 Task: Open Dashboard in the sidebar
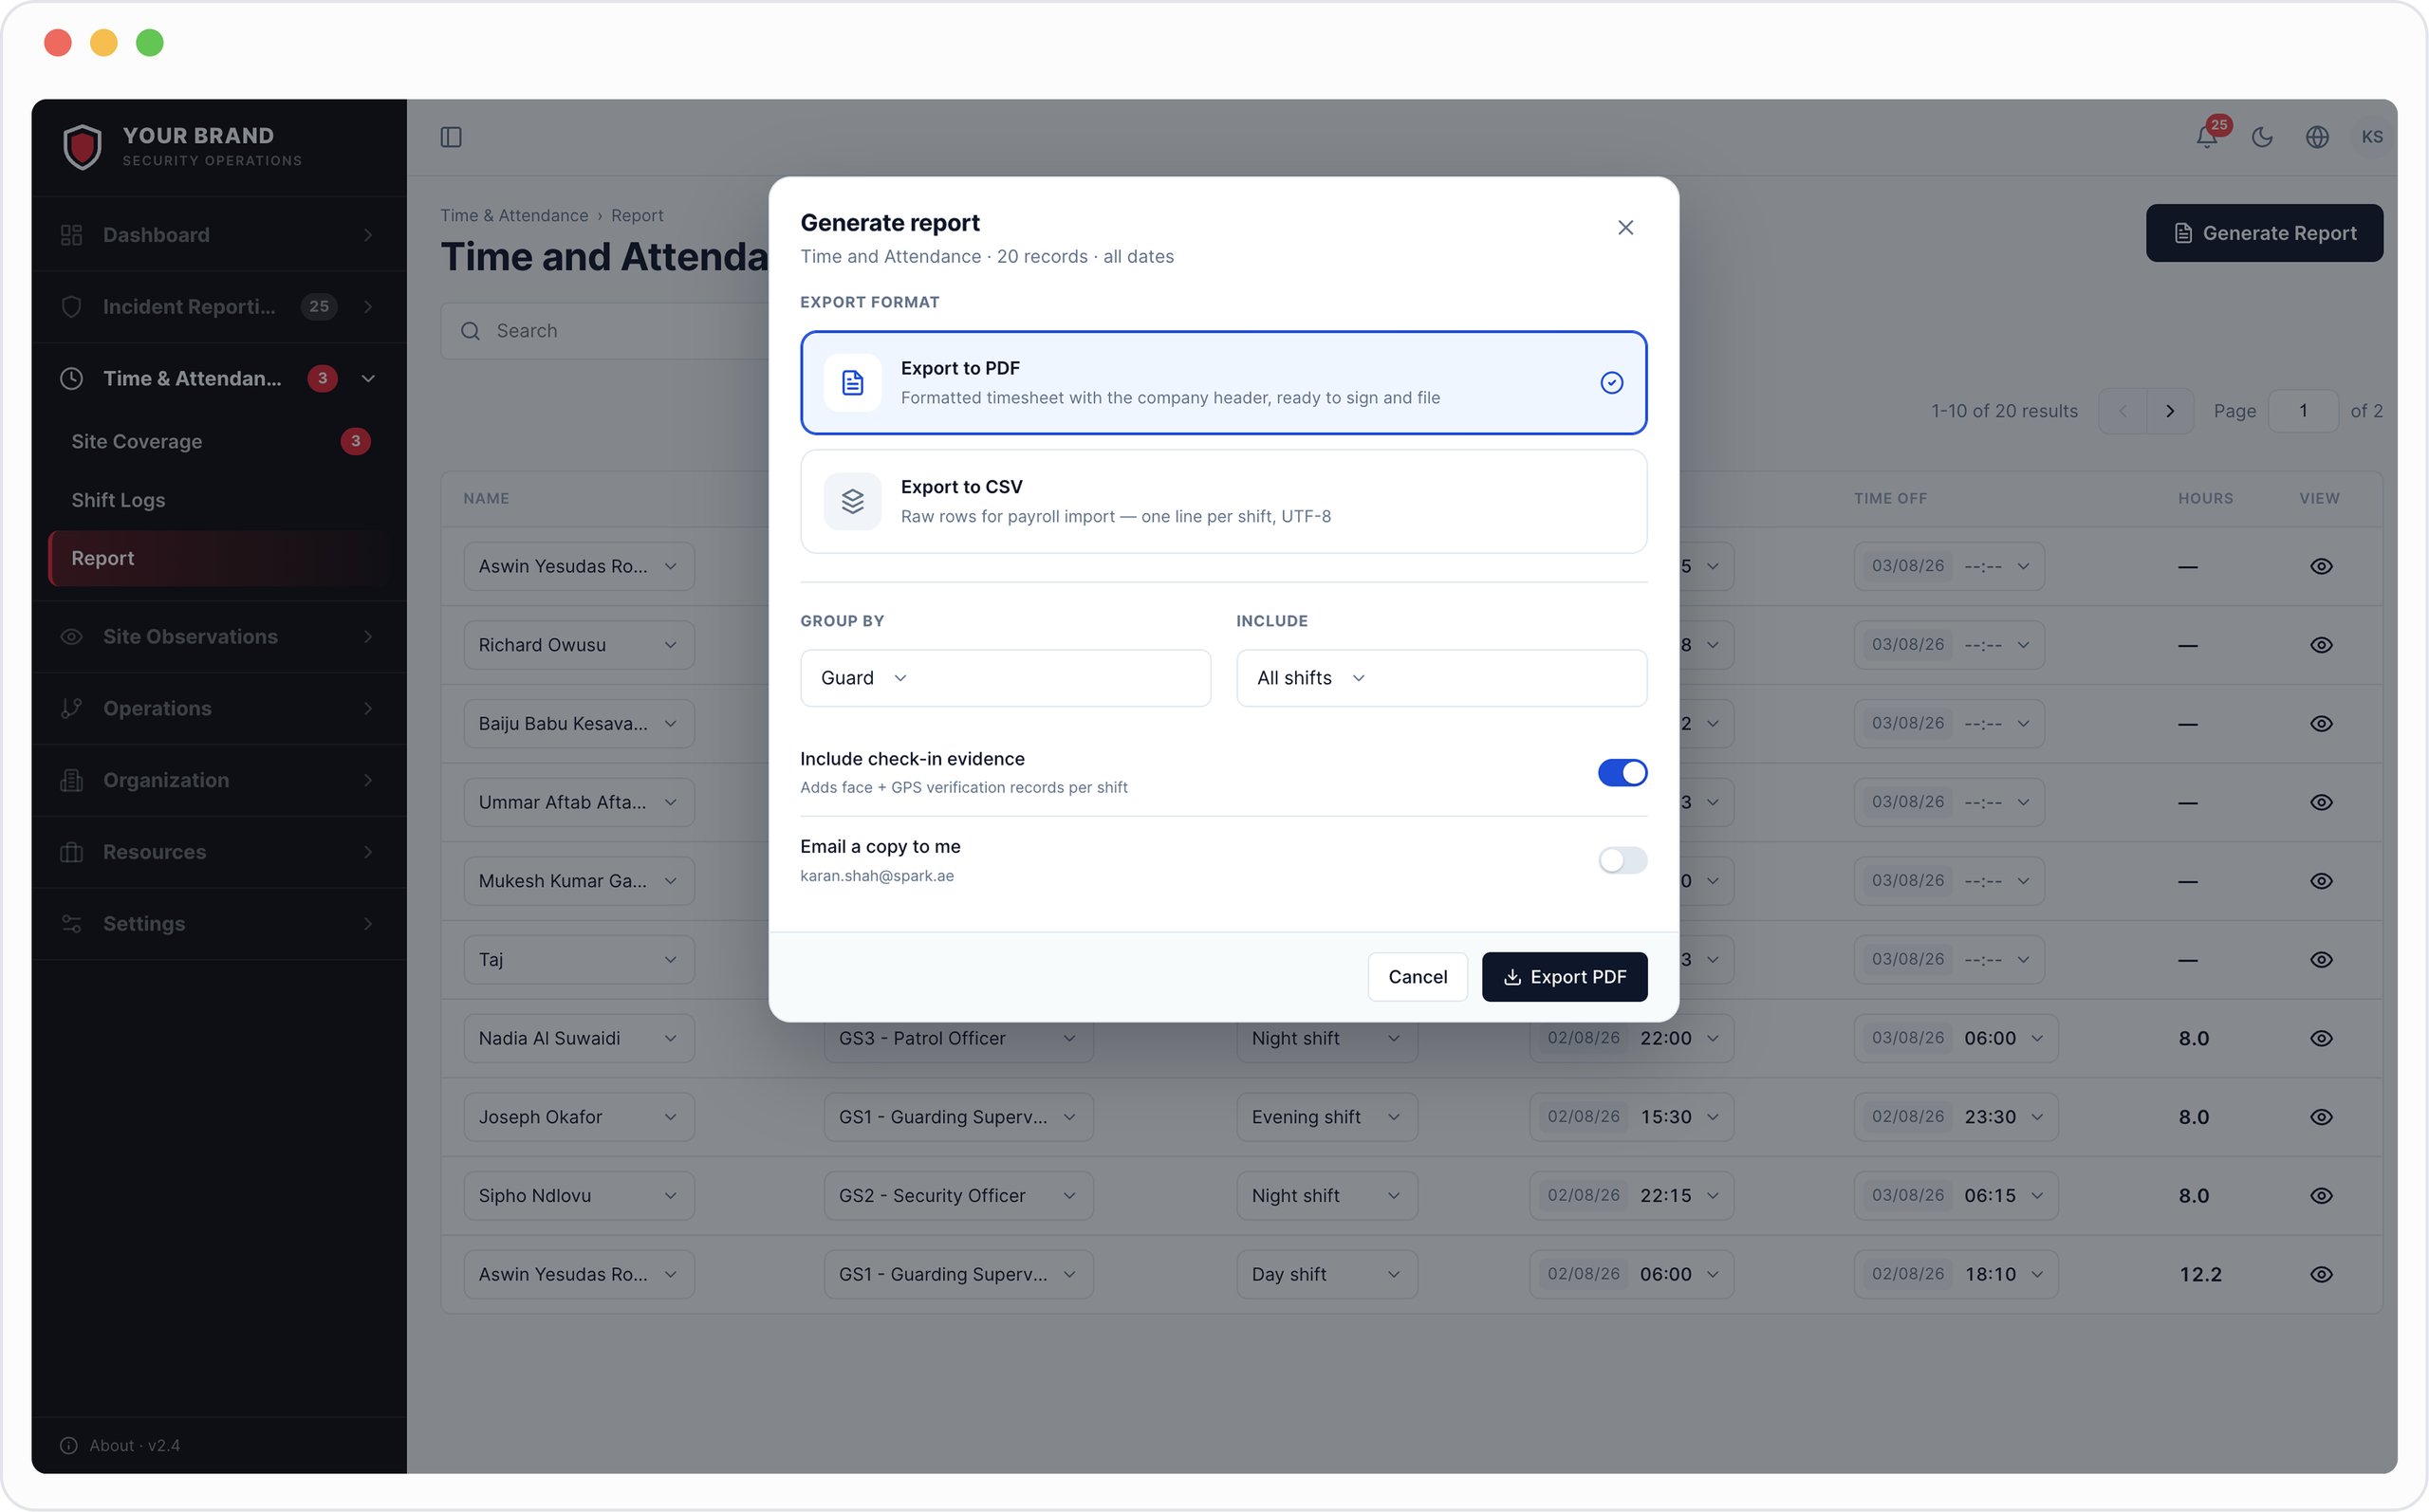(219, 235)
